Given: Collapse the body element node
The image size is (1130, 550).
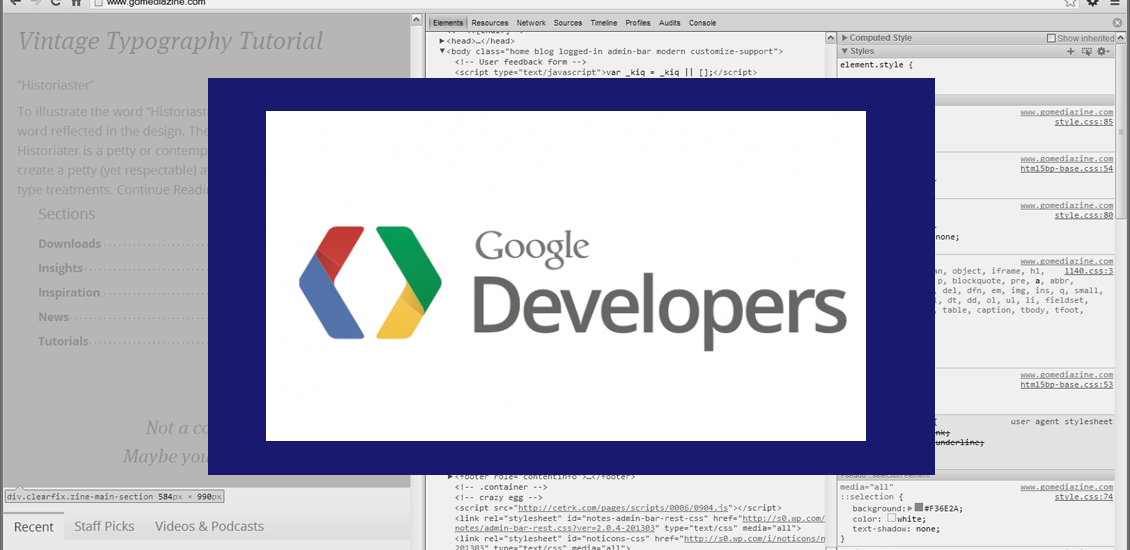Looking at the screenshot, I should [442, 52].
